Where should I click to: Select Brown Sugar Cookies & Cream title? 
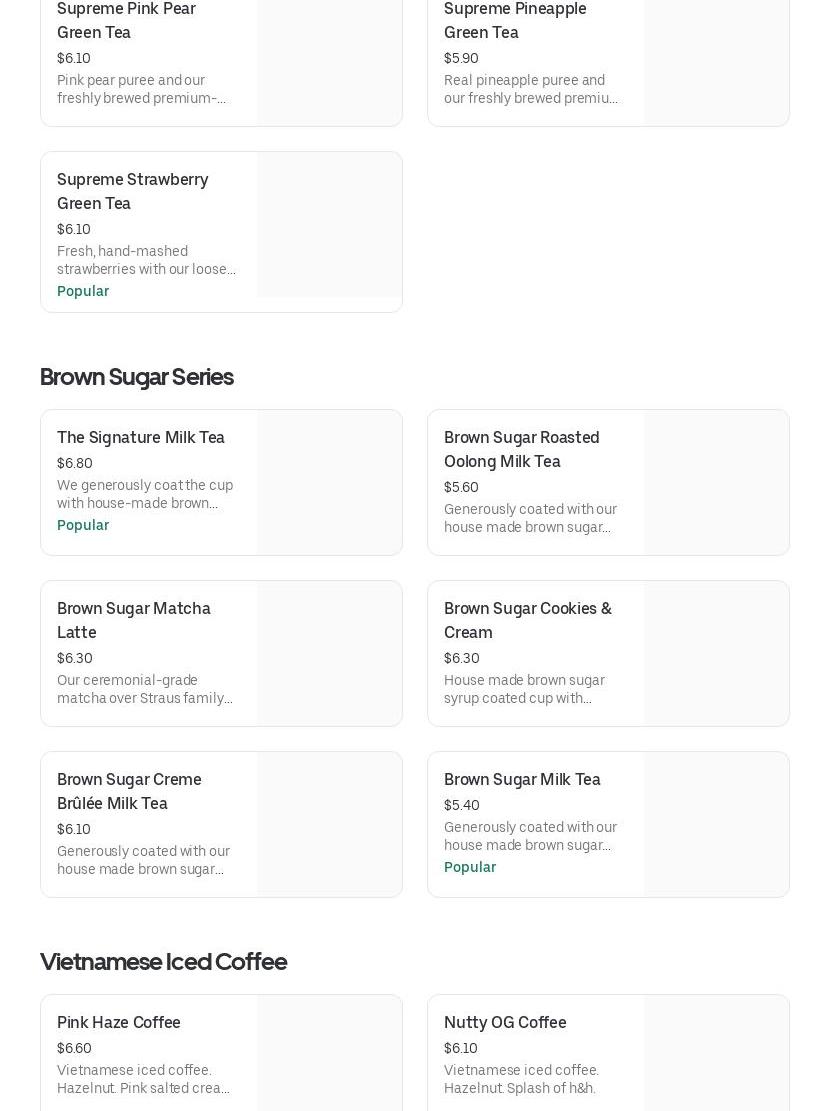[x=527, y=620]
